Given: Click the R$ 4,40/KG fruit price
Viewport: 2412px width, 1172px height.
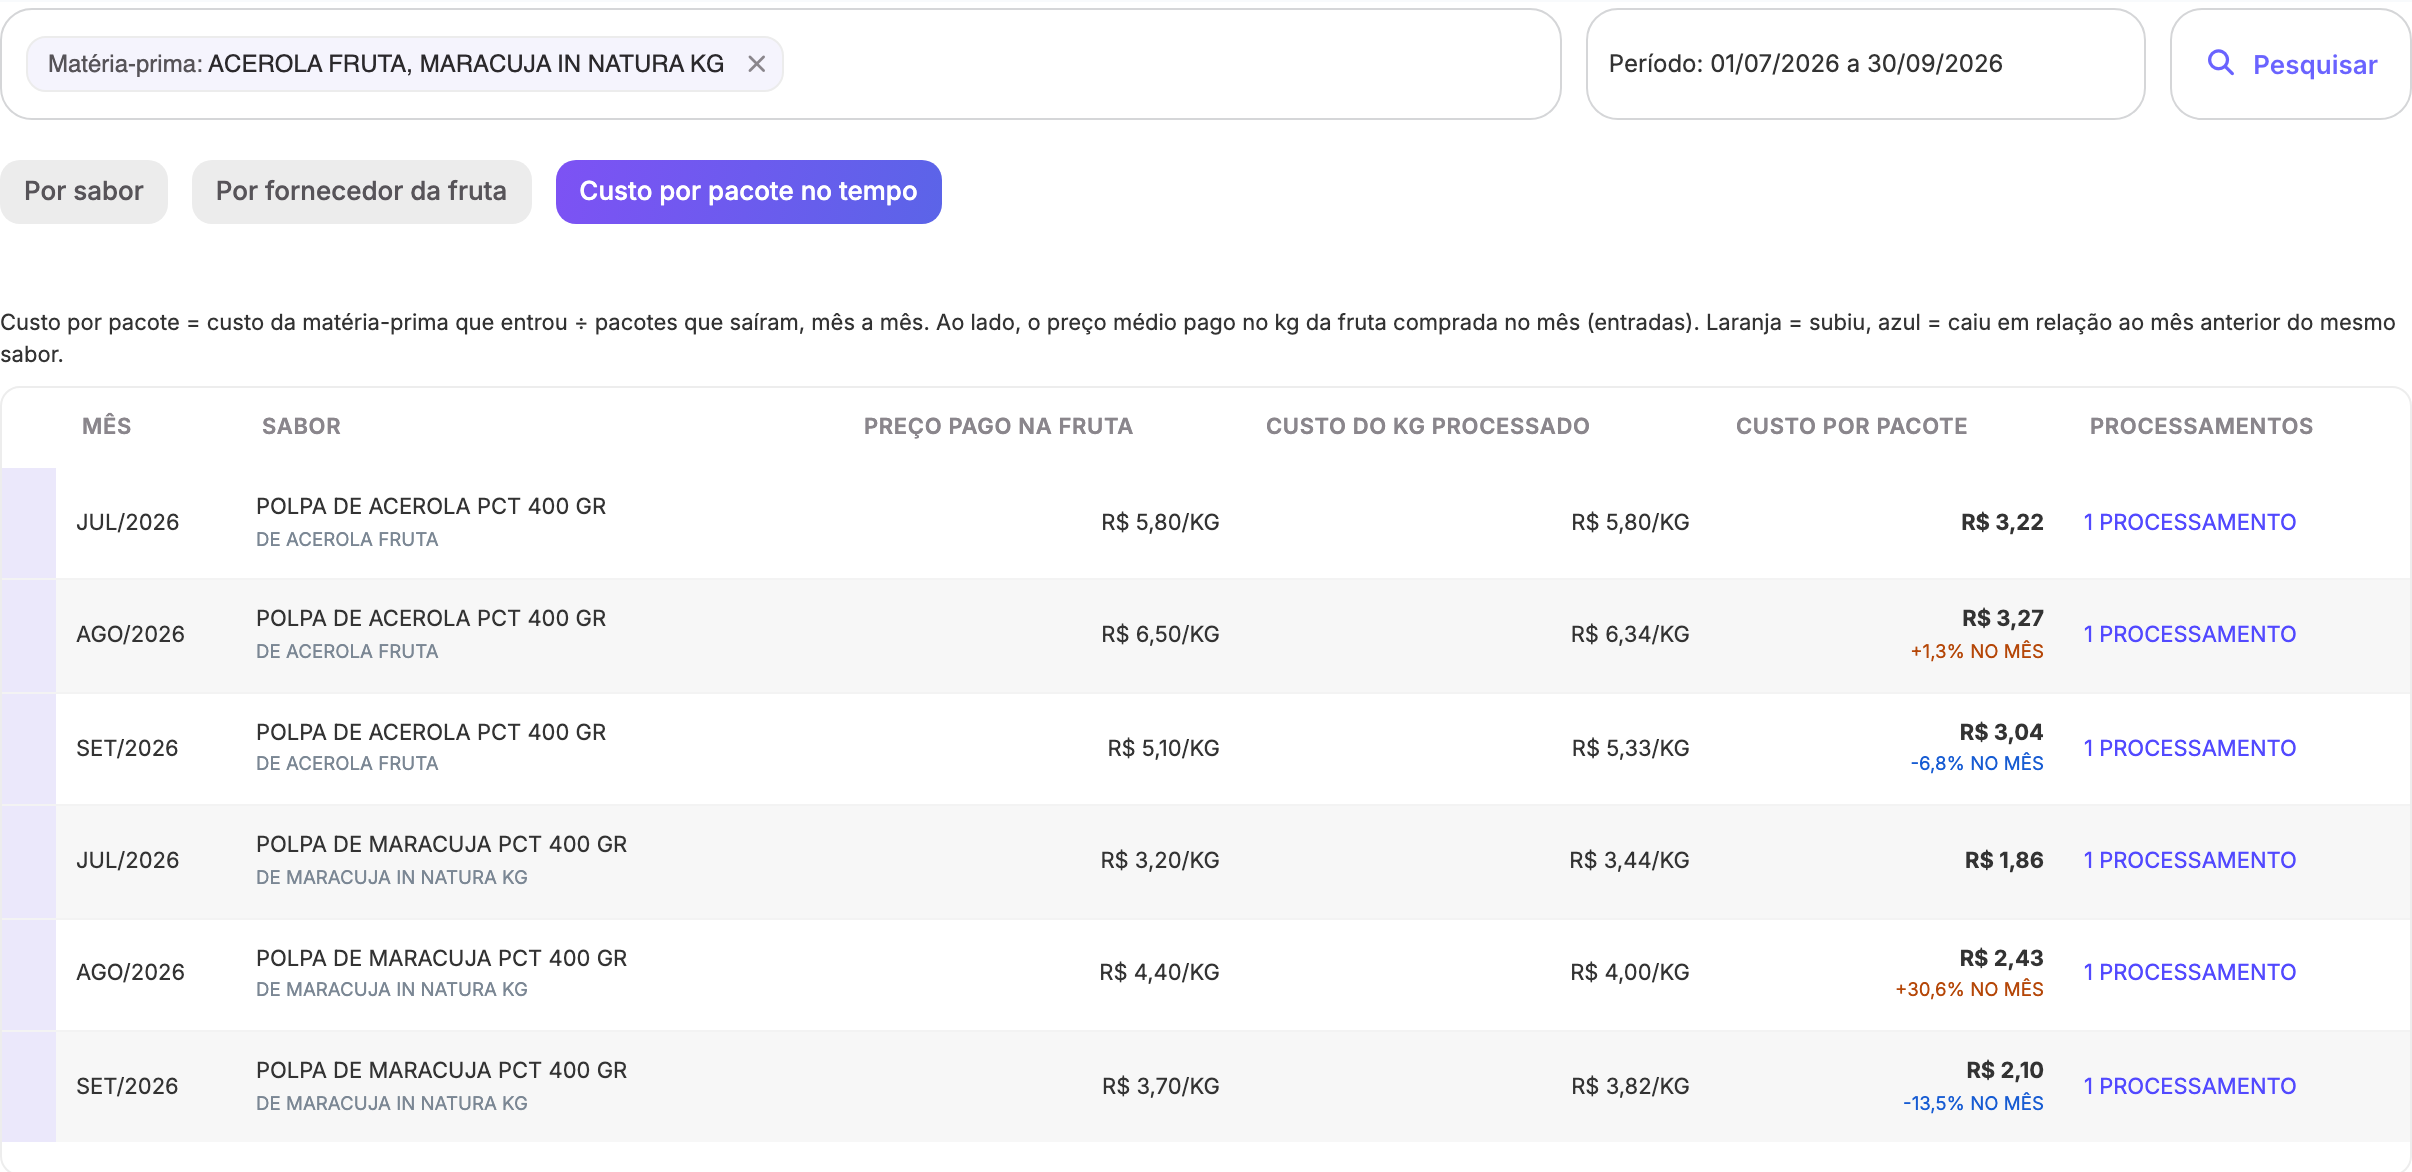Looking at the screenshot, I should pyautogui.click(x=1159, y=972).
